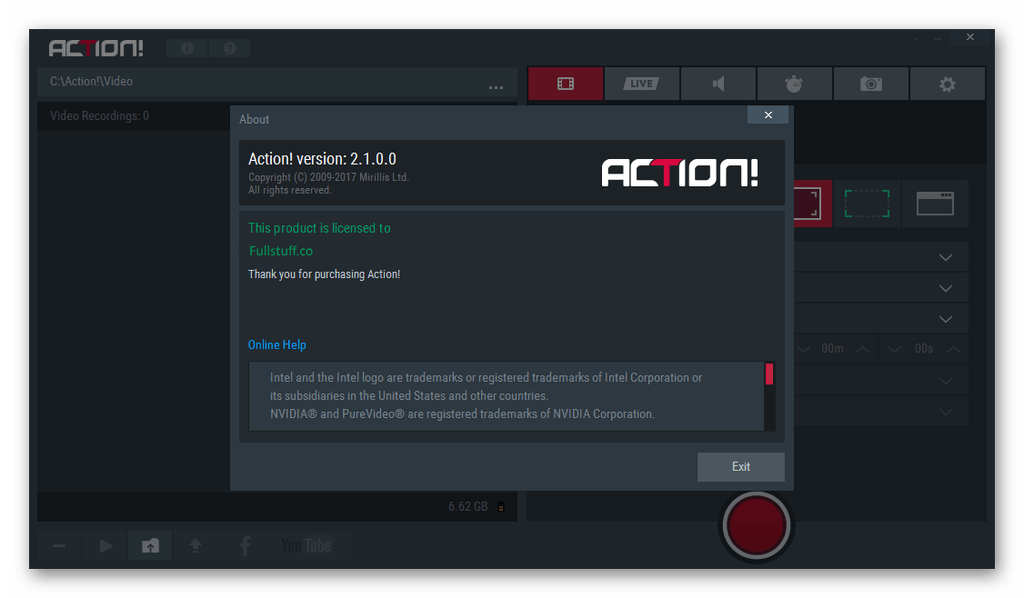Screen dimensions: 1024x598
Task: Expand the second settings dropdown chevron
Action: click(x=945, y=288)
